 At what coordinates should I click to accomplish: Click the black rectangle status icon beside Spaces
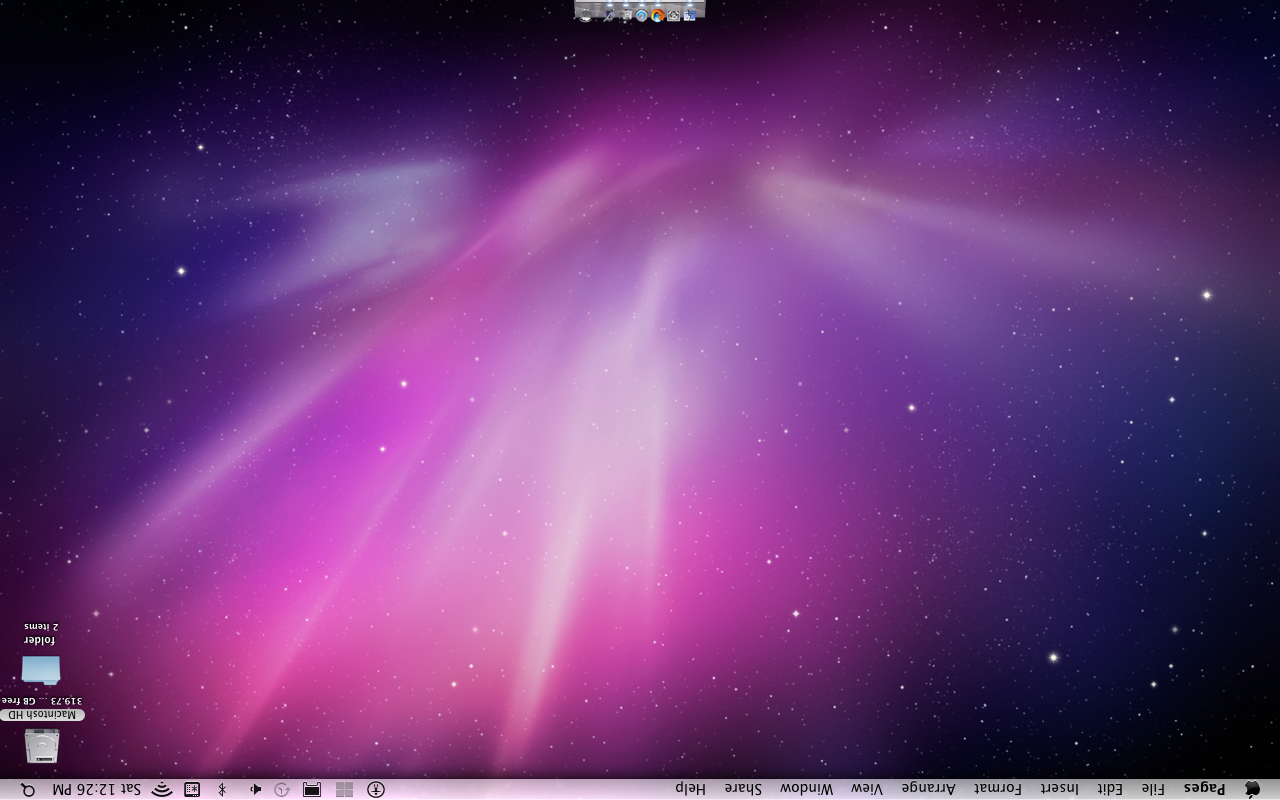point(312,789)
